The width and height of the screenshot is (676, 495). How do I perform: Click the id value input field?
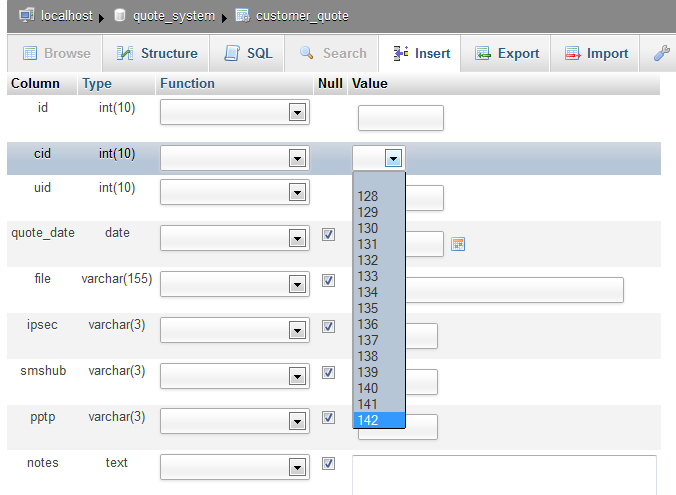pyautogui.click(x=400, y=118)
